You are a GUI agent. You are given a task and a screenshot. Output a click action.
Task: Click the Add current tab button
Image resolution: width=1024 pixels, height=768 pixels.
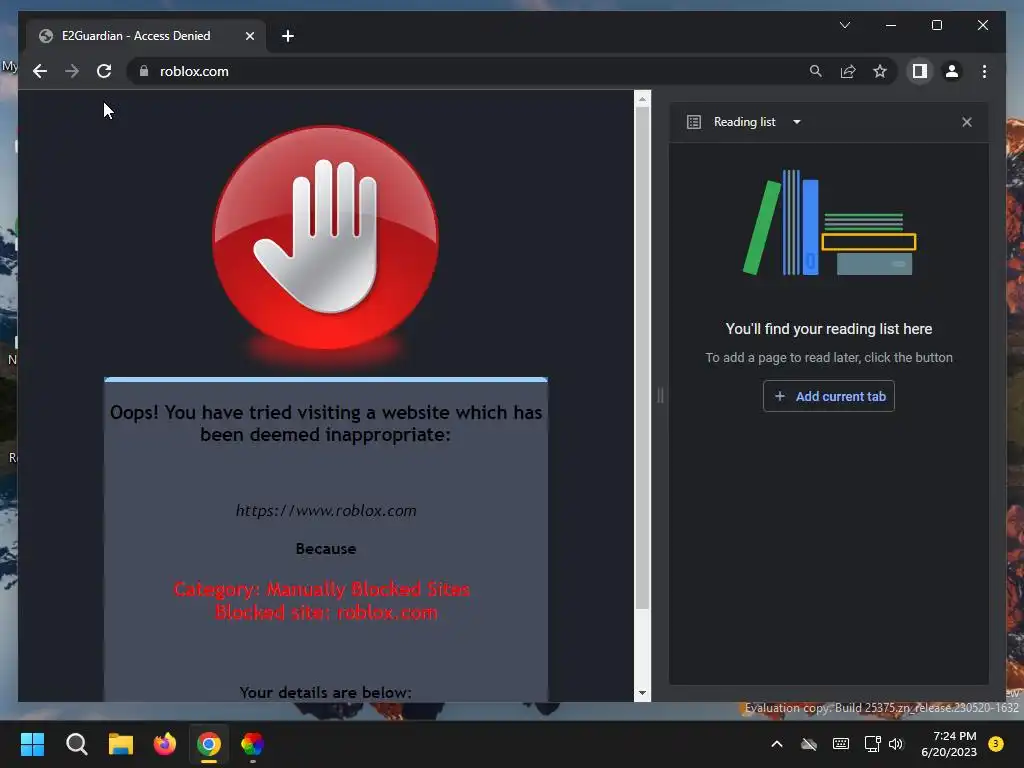coord(829,396)
